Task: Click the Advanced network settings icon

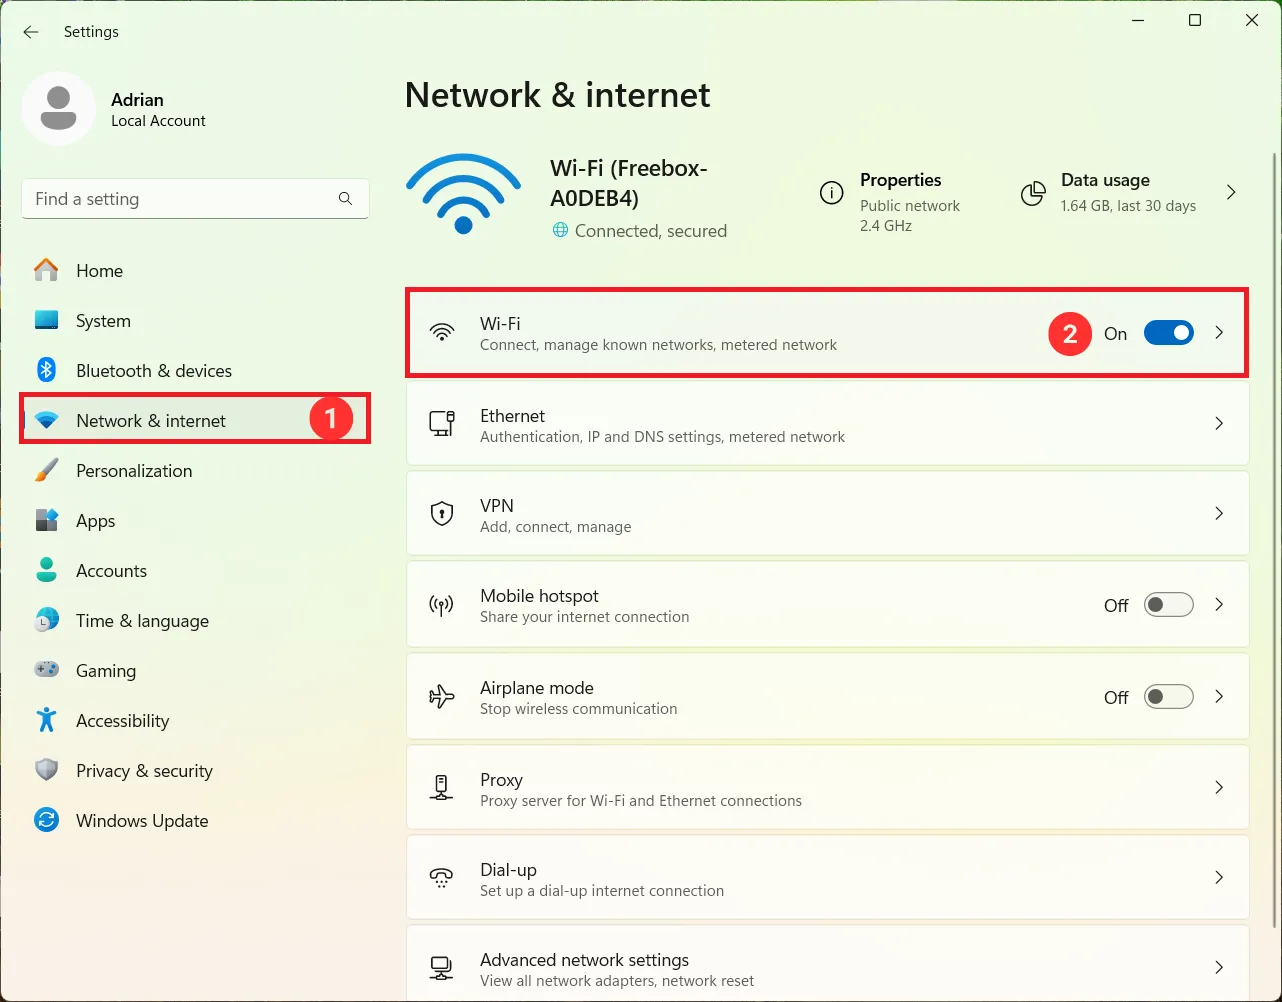Action: 441,968
